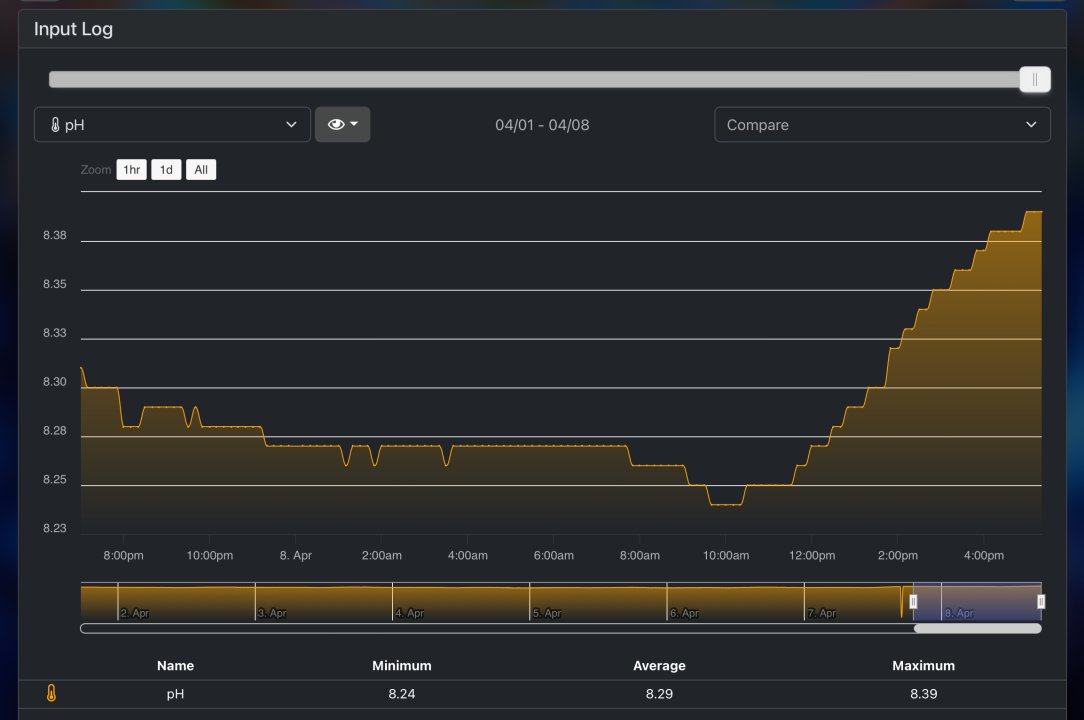Viewport: 1084px width, 720px height.
Task: Expand the Compare dropdown
Action: click(x=881, y=125)
